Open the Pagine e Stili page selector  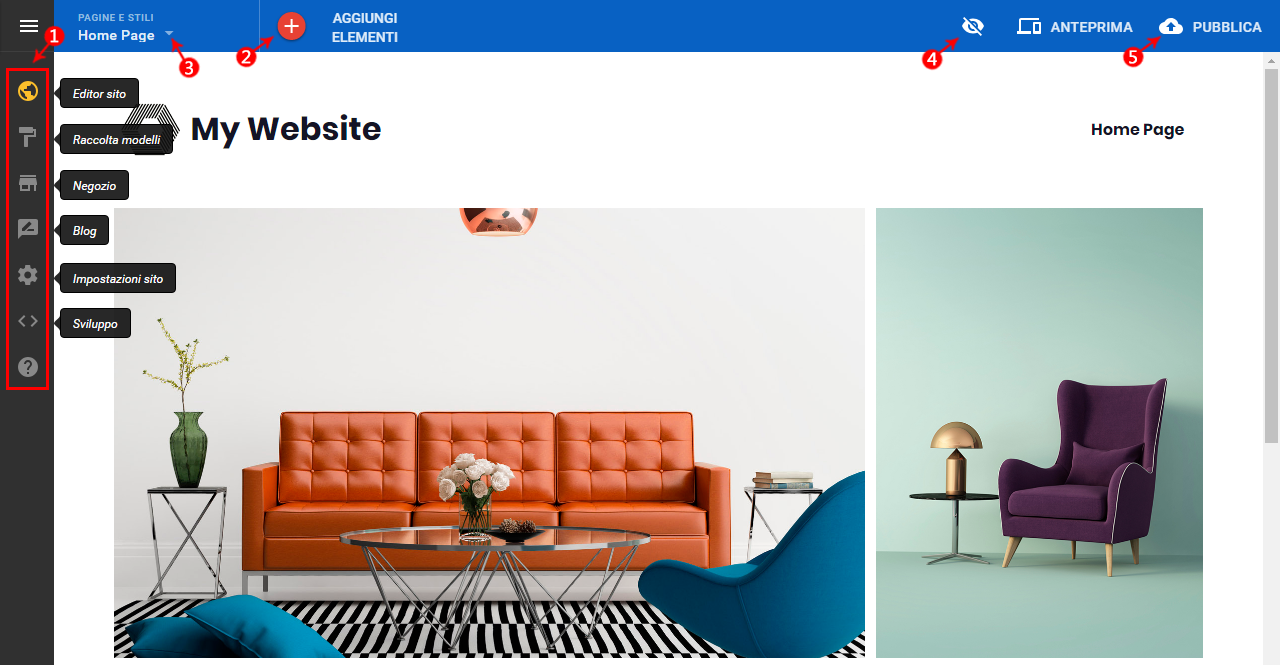click(126, 27)
